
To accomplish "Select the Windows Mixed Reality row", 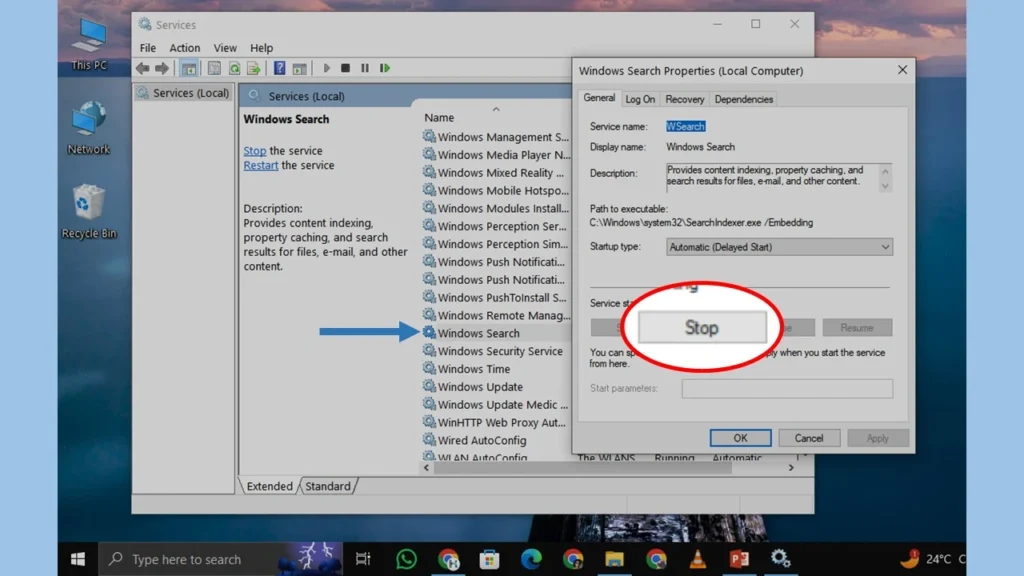I will point(496,172).
